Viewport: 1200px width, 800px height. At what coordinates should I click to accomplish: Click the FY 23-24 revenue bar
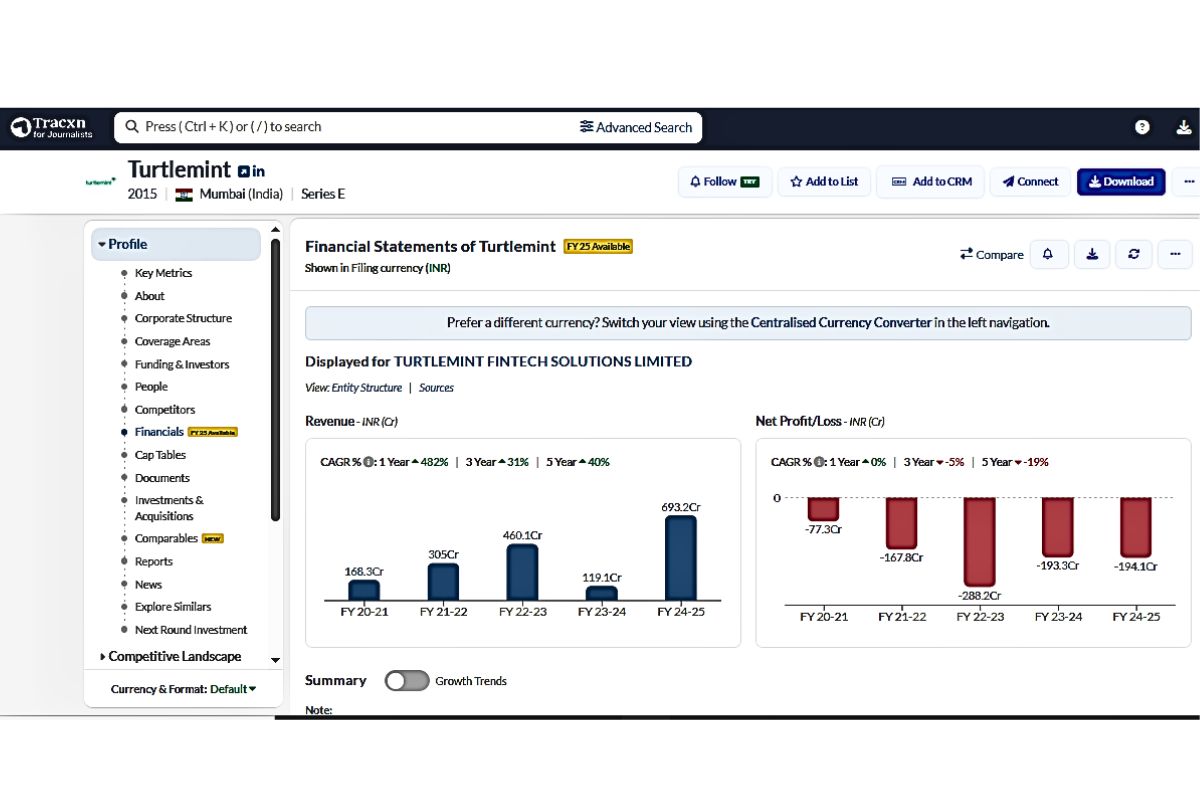coord(601,593)
